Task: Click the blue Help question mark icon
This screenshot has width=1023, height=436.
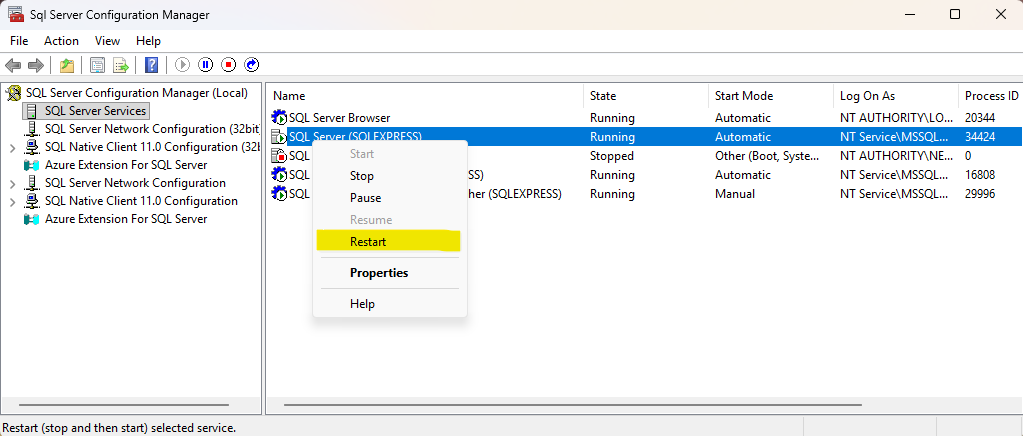Action: (151, 65)
